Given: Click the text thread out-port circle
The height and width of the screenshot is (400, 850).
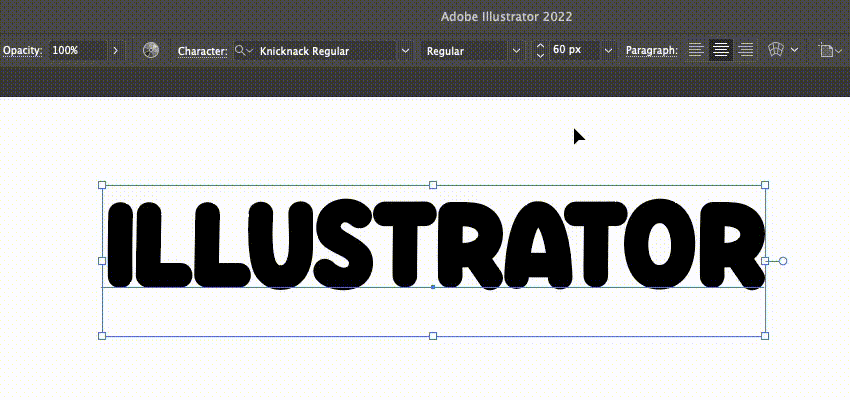Looking at the screenshot, I should (783, 261).
